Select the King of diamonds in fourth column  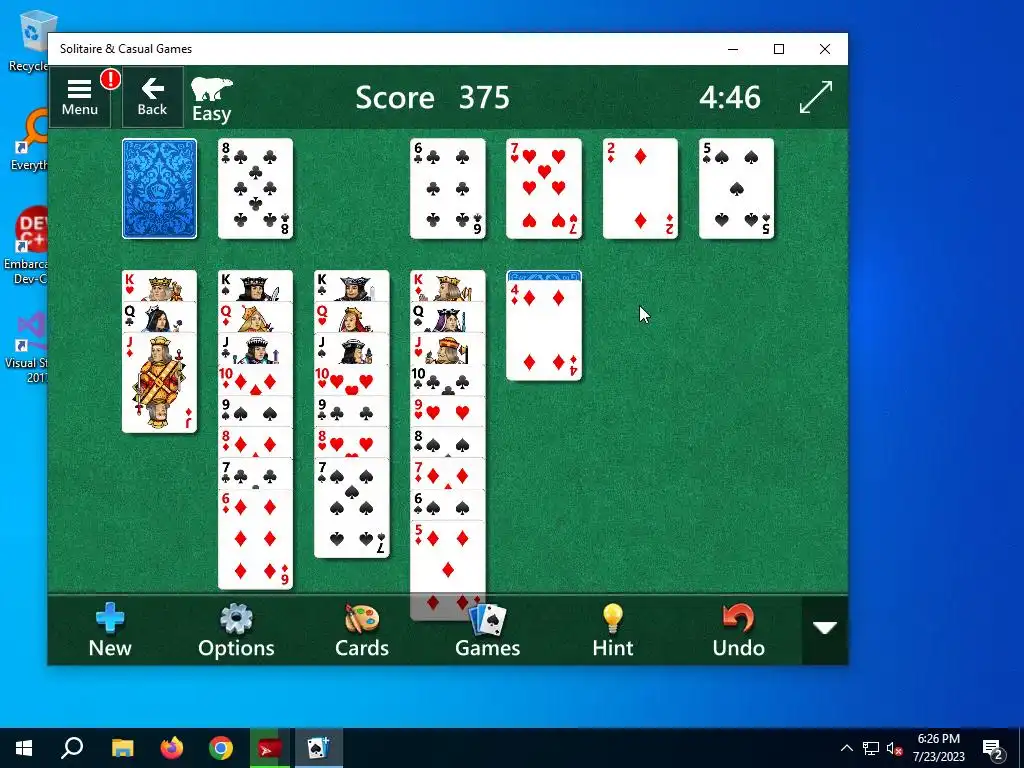point(448,286)
